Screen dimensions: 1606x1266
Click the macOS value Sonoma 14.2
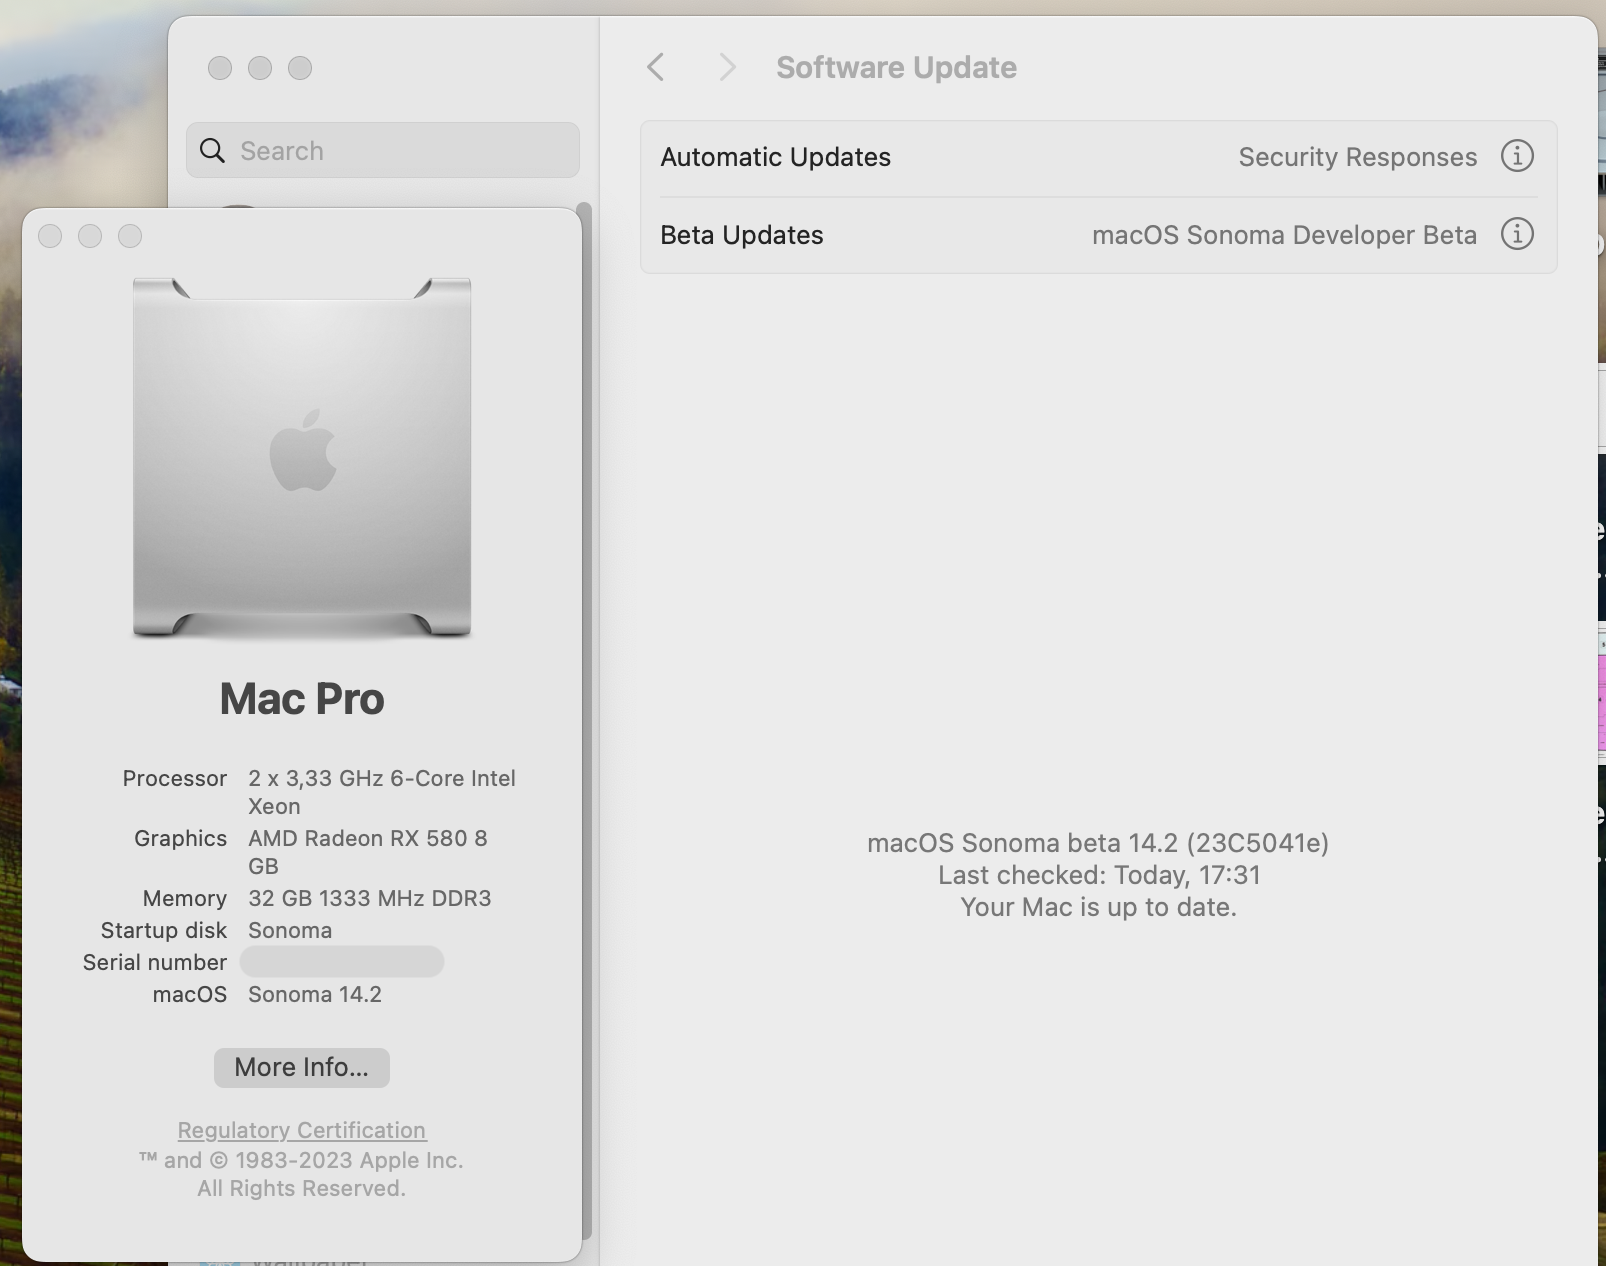tap(315, 994)
